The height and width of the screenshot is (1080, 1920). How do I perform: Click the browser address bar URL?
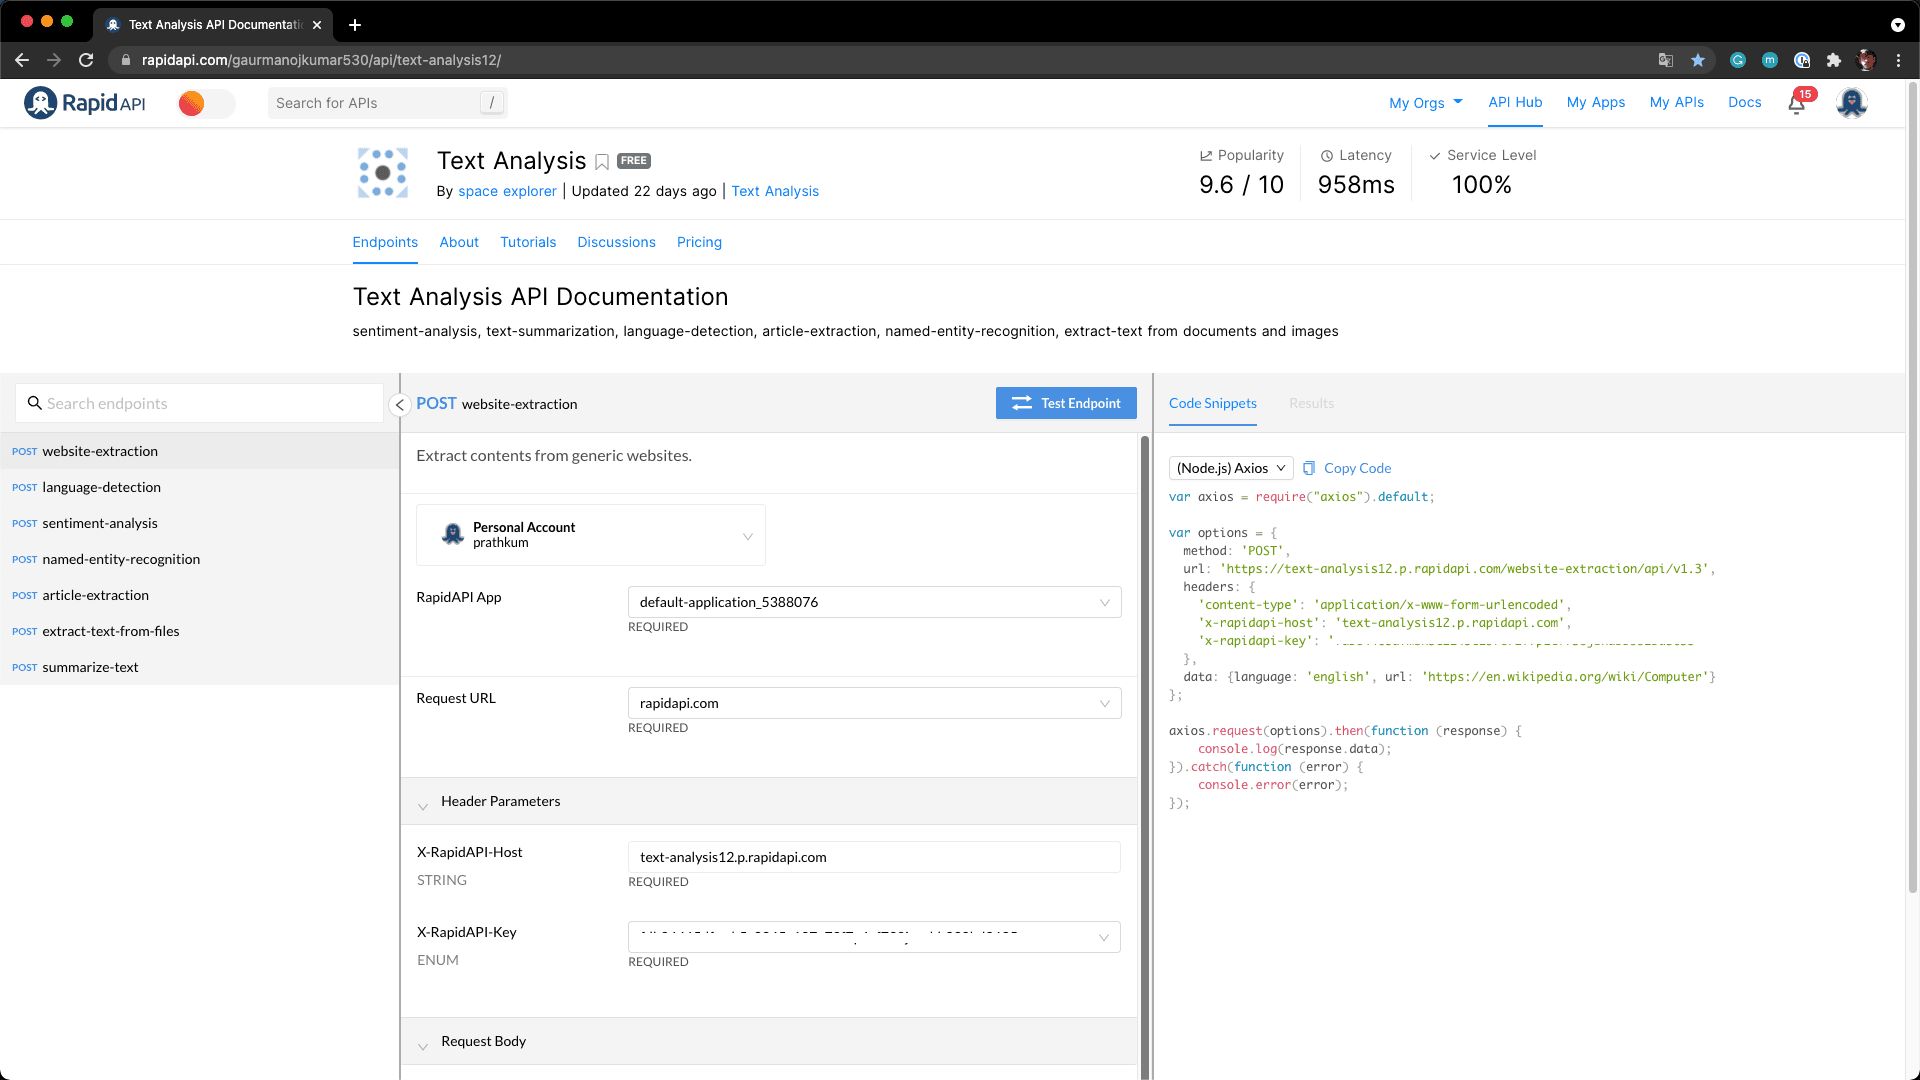[x=321, y=60]
